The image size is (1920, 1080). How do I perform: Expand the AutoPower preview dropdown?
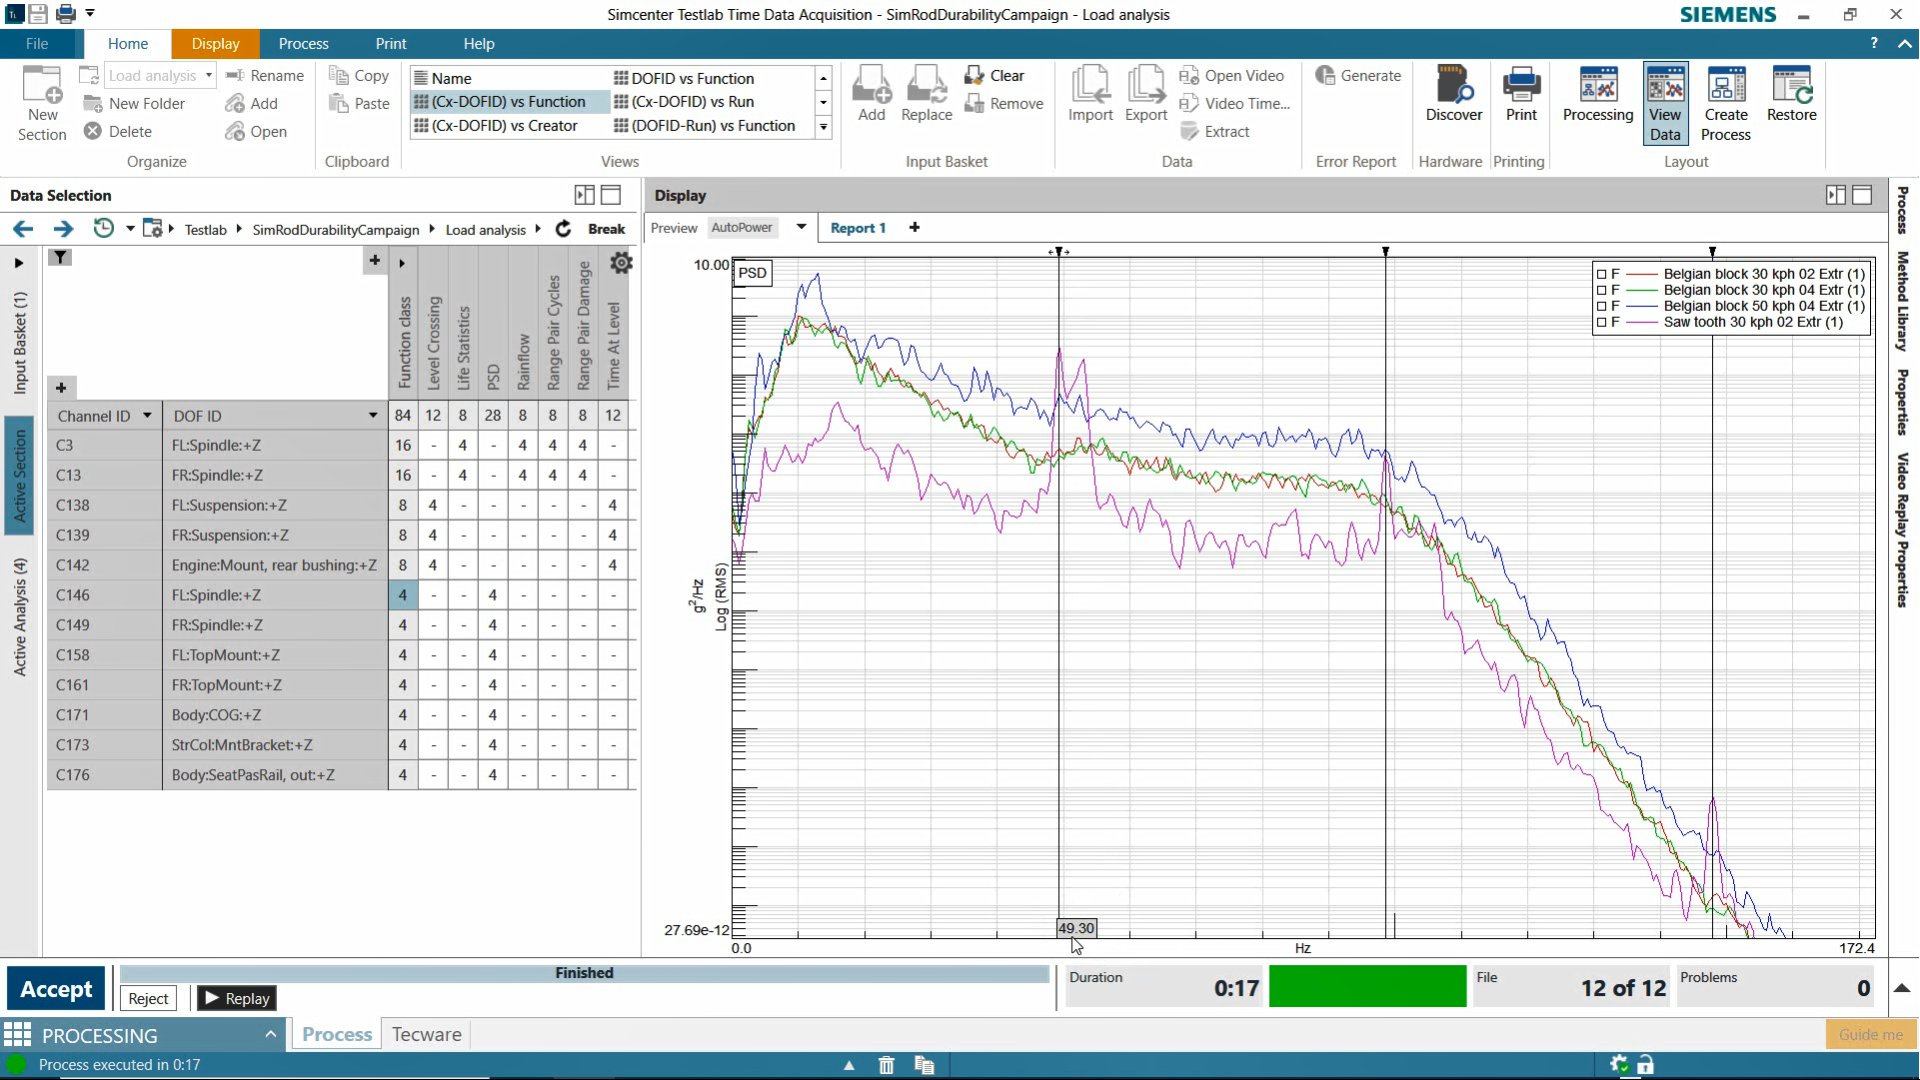[x=801, y=227]
